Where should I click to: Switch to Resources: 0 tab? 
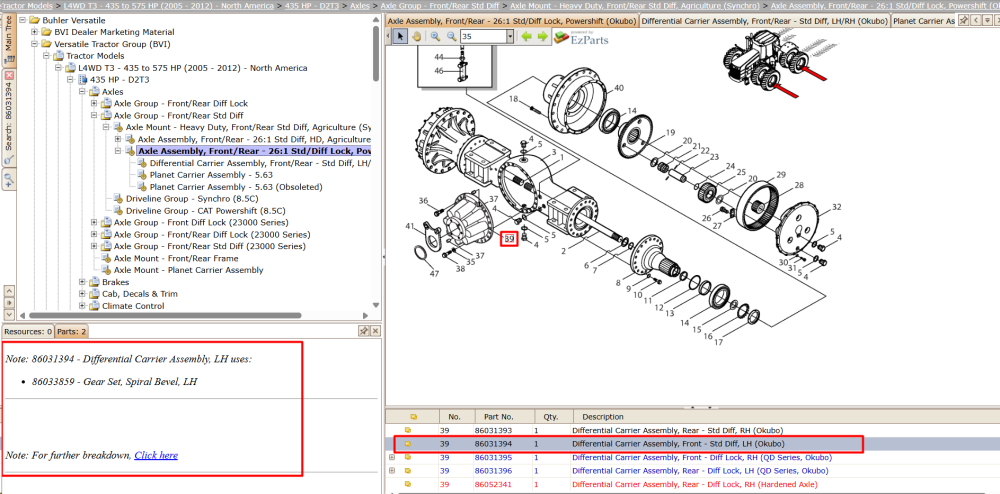click(x=27, y=331)
